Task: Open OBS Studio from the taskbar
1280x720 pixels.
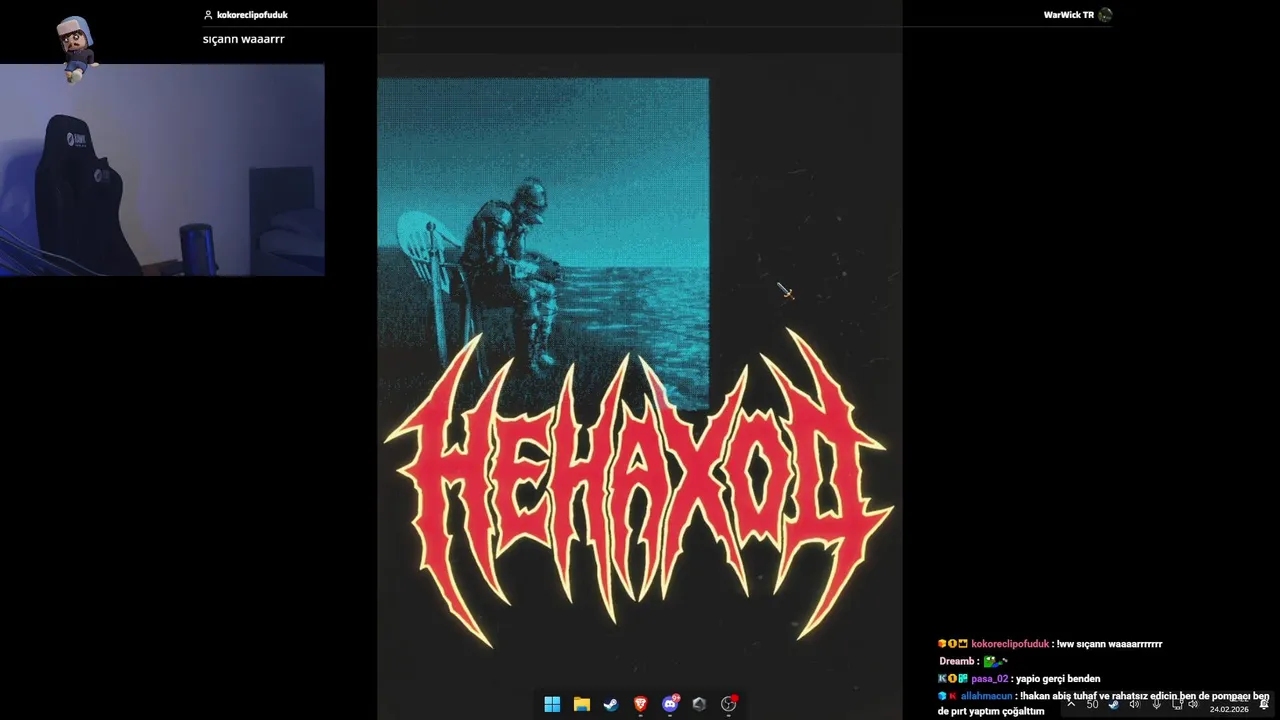Action: pos(729,704)
